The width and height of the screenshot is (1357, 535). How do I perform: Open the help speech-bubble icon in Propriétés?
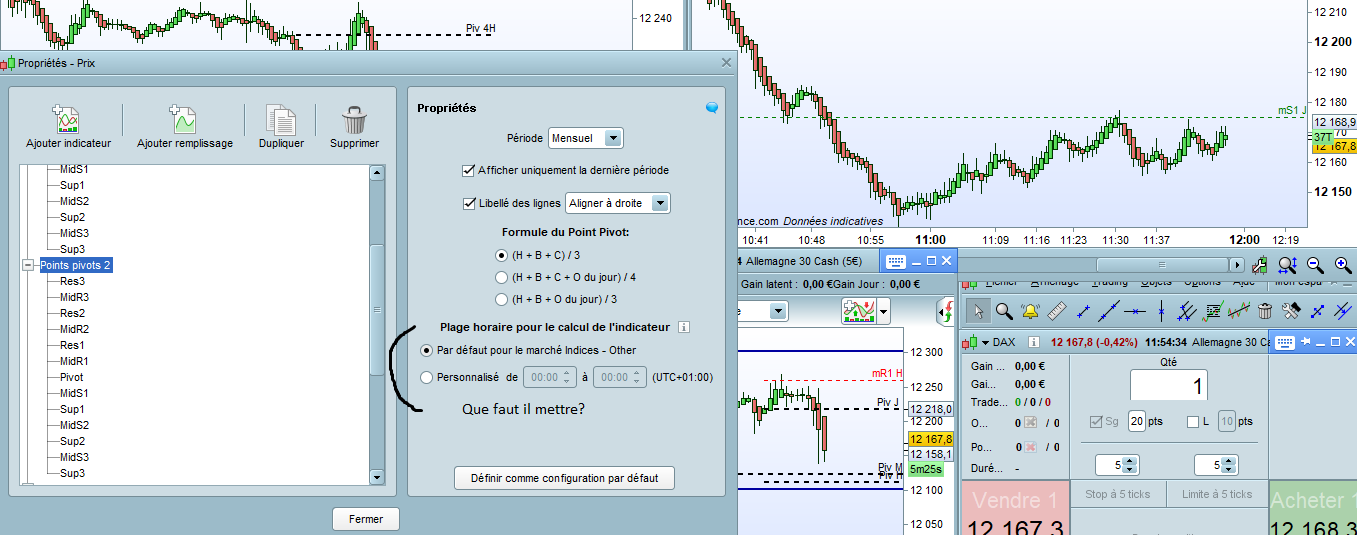[712, 107]
